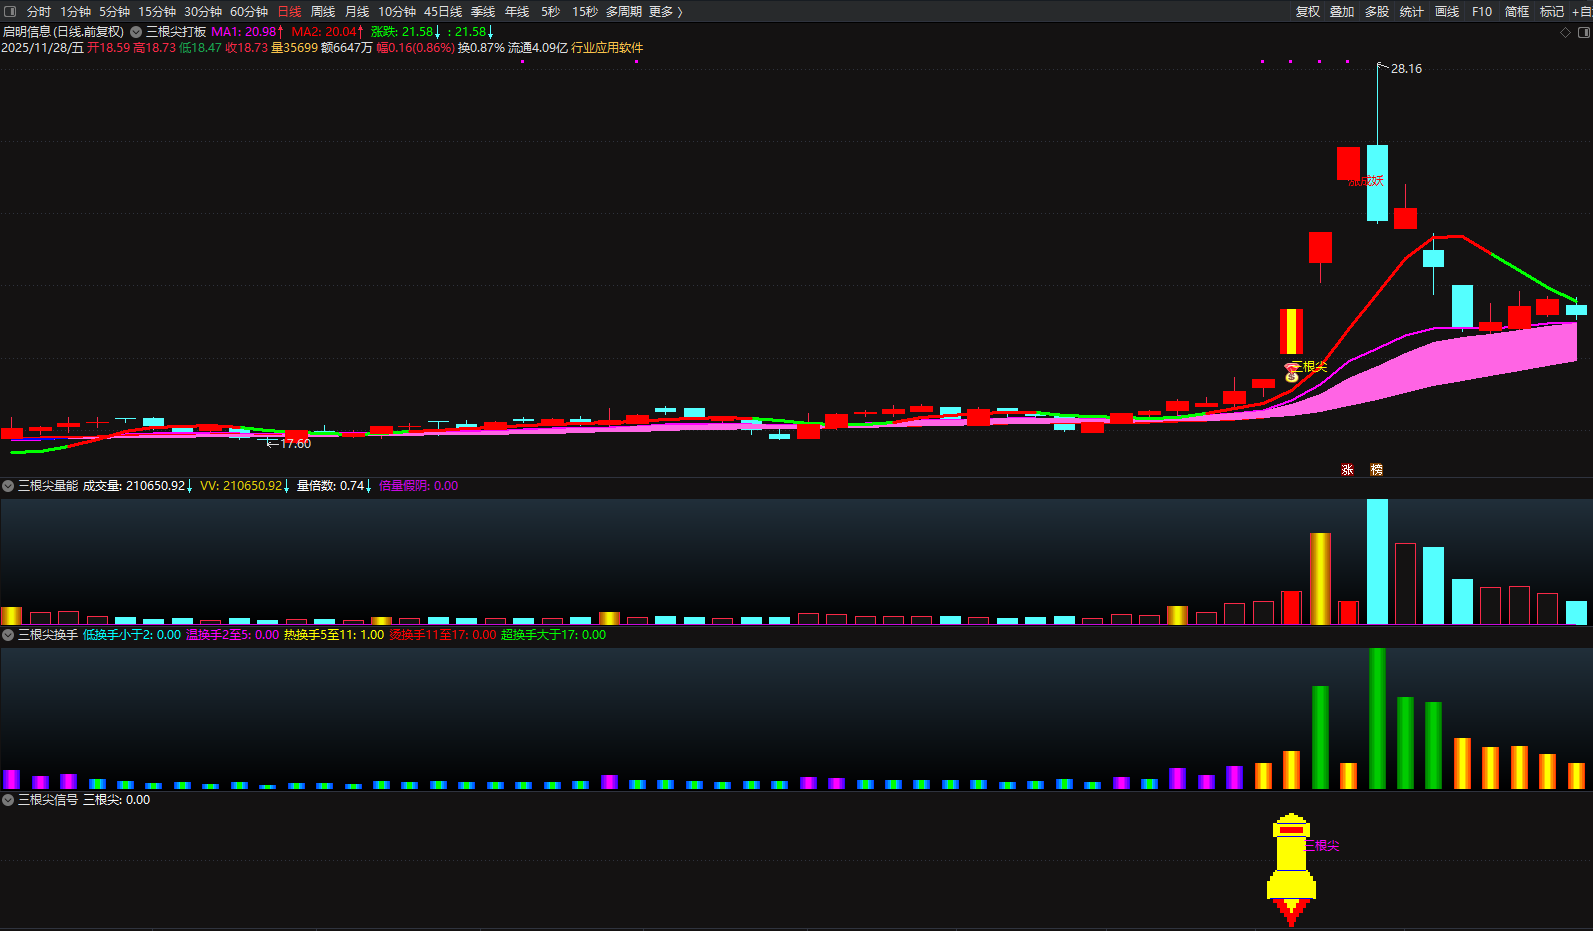Toggle the right side panel icon
1593x931 pixels.
click(x=1583, y=32)
